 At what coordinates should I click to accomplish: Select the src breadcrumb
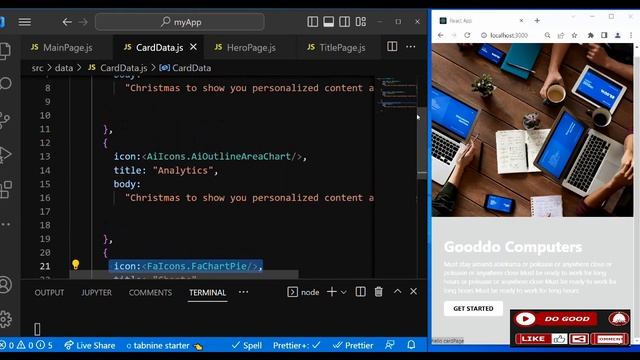[37, 68]
